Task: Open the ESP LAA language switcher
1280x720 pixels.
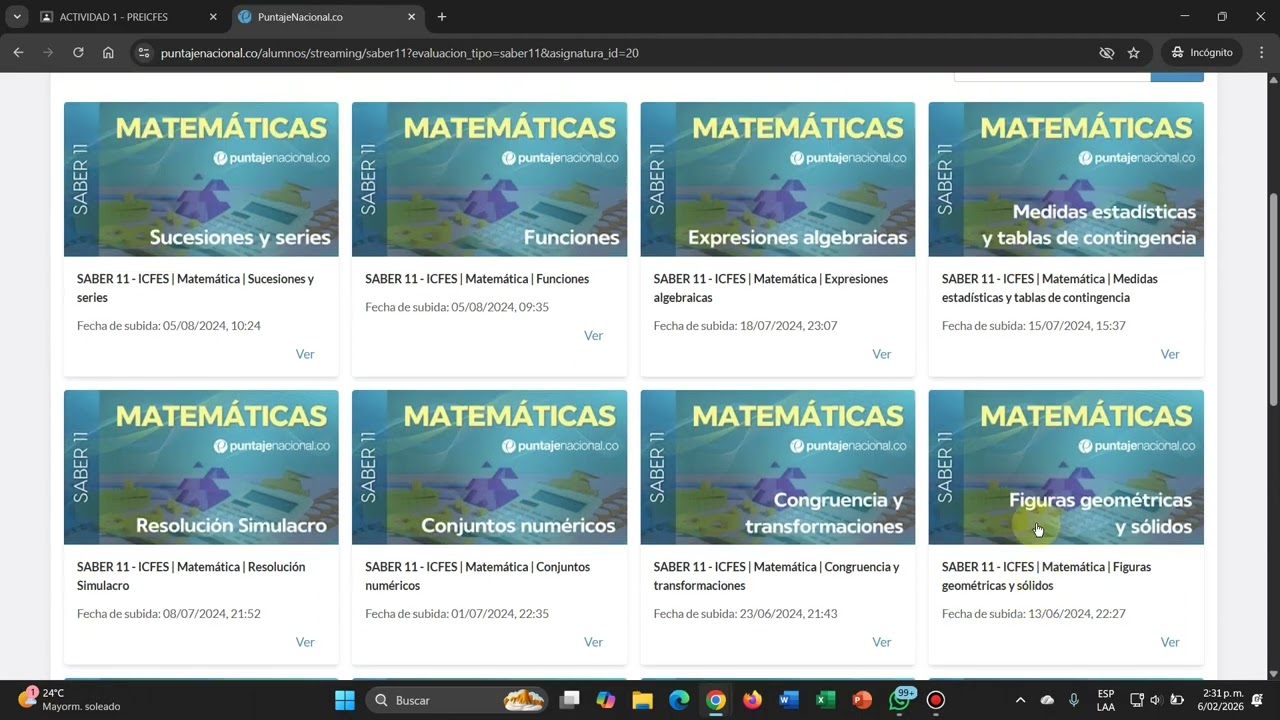Action: 1106,700
